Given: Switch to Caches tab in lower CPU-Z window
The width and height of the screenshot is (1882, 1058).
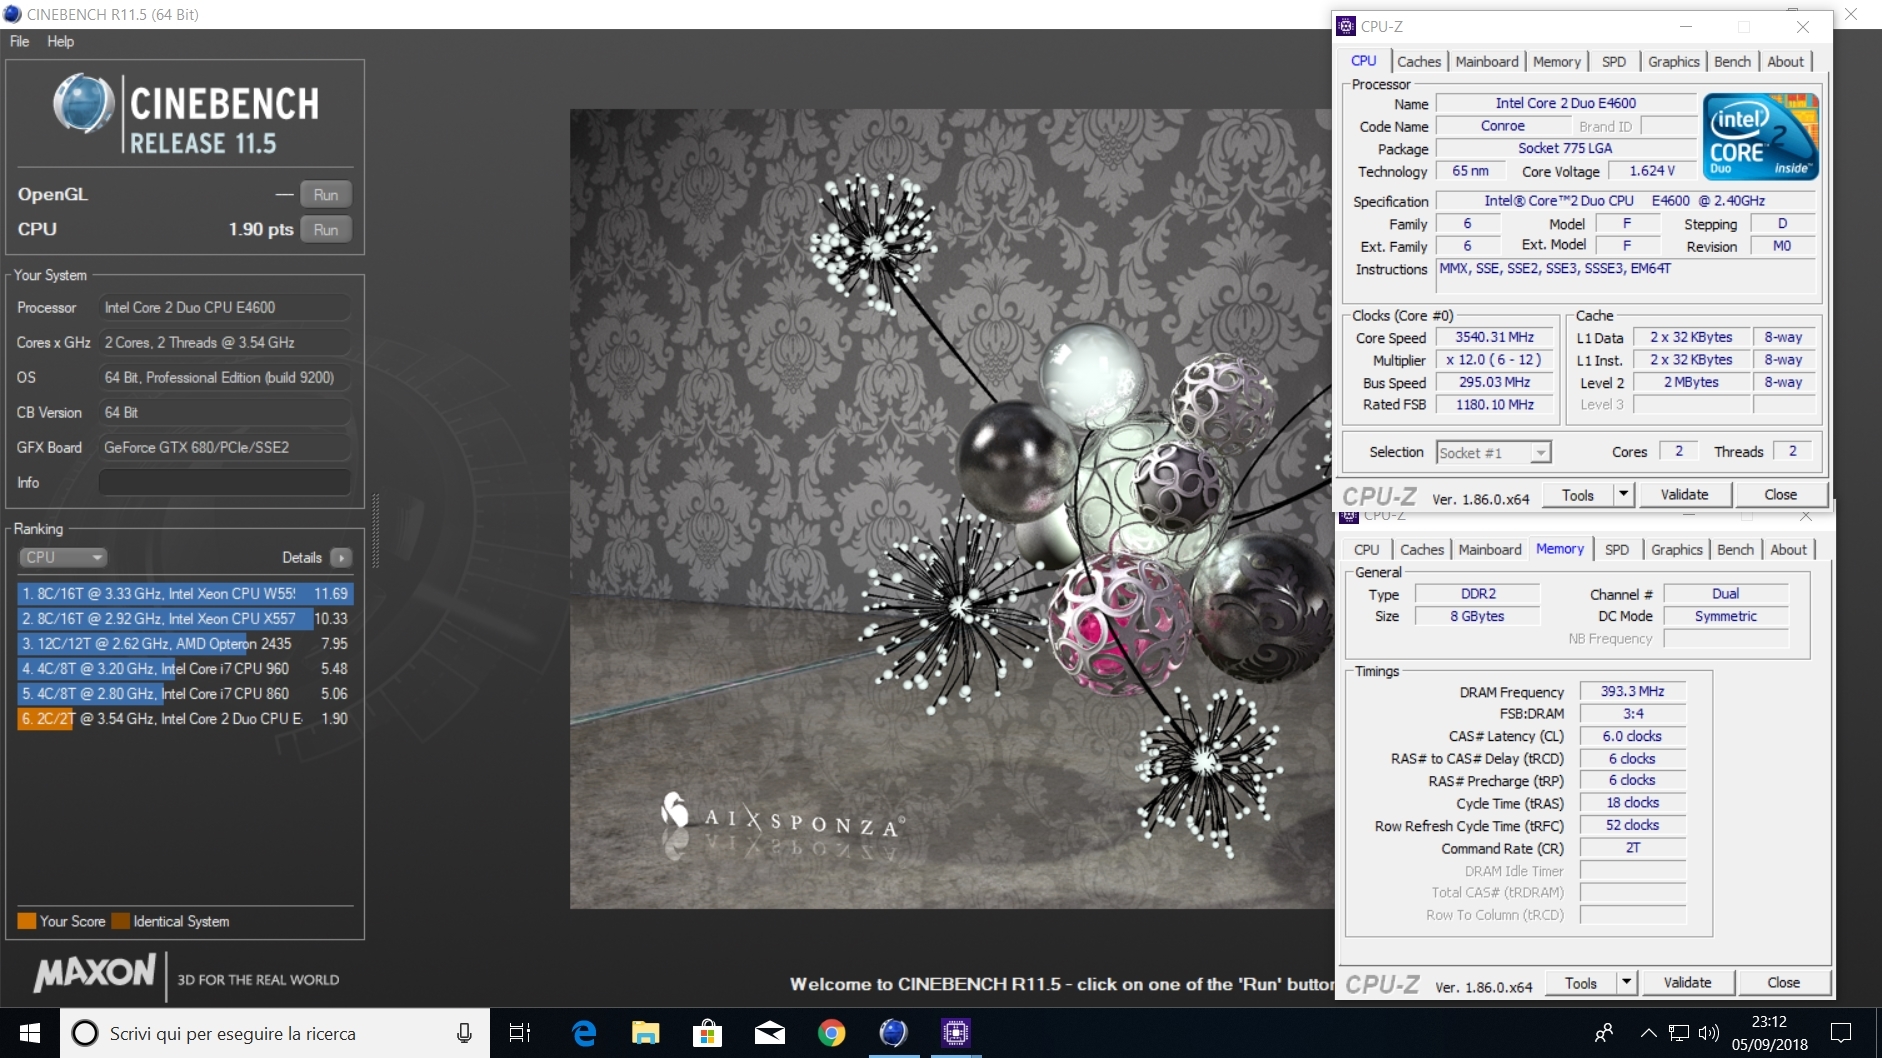Looking at the screenshot, I should [x=1422, y=550].
